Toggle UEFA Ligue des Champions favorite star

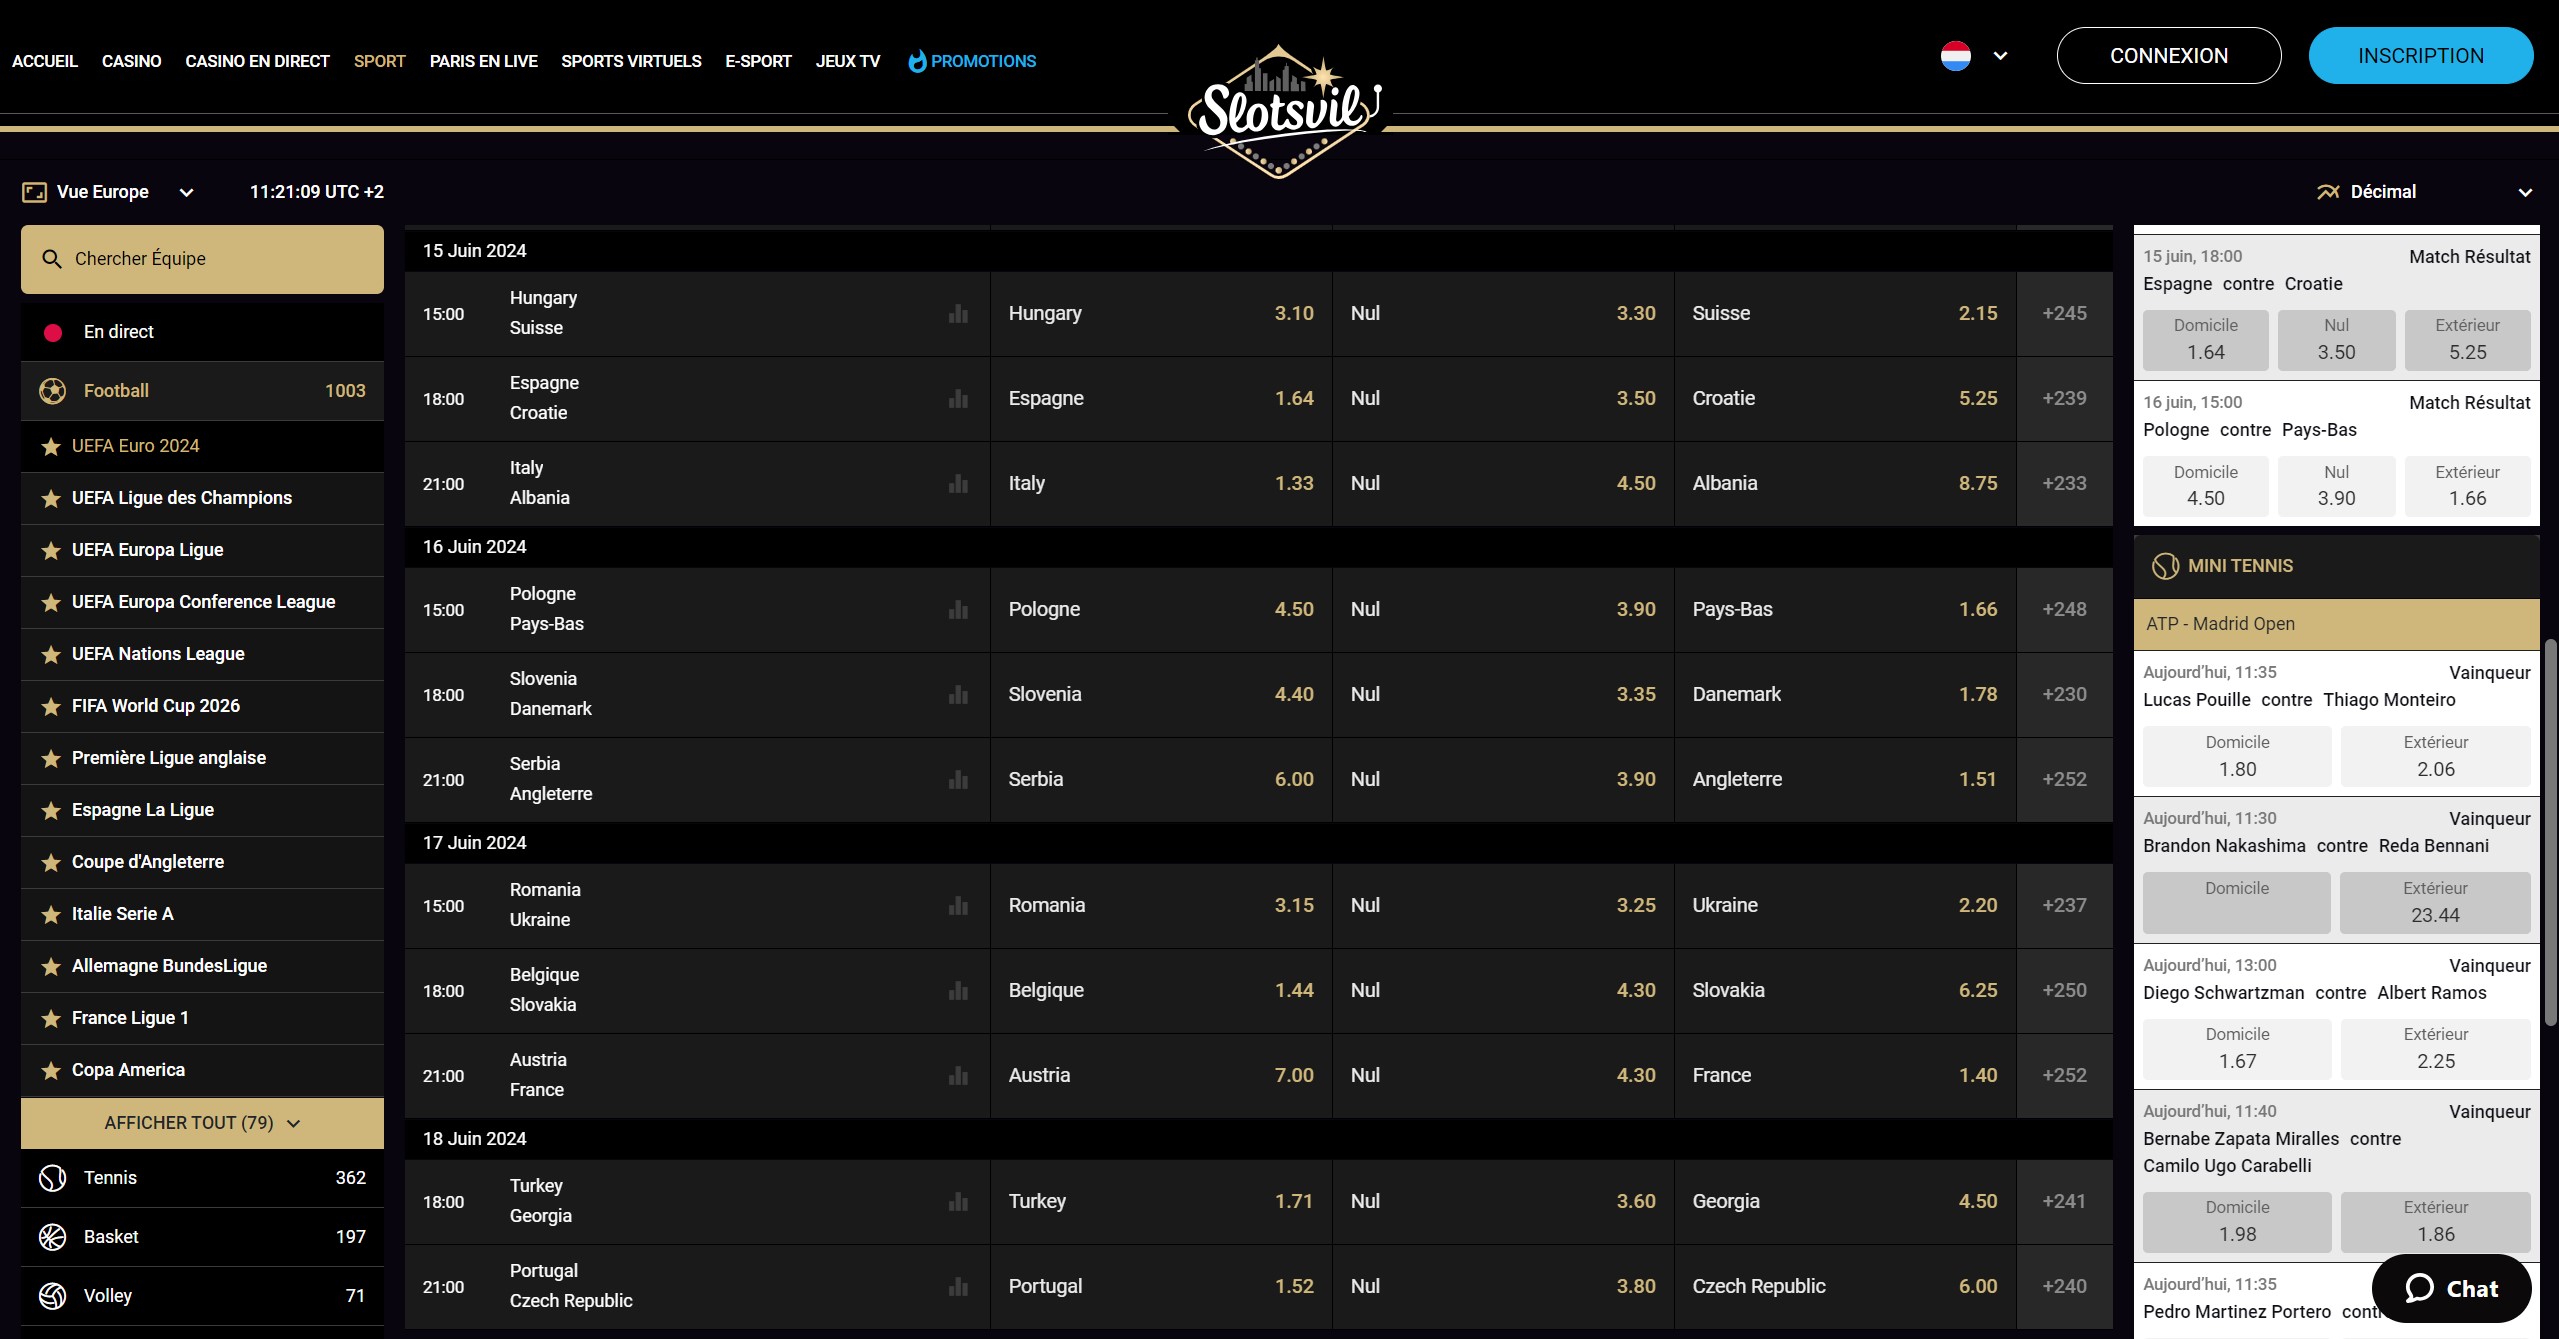pos(51,498)
